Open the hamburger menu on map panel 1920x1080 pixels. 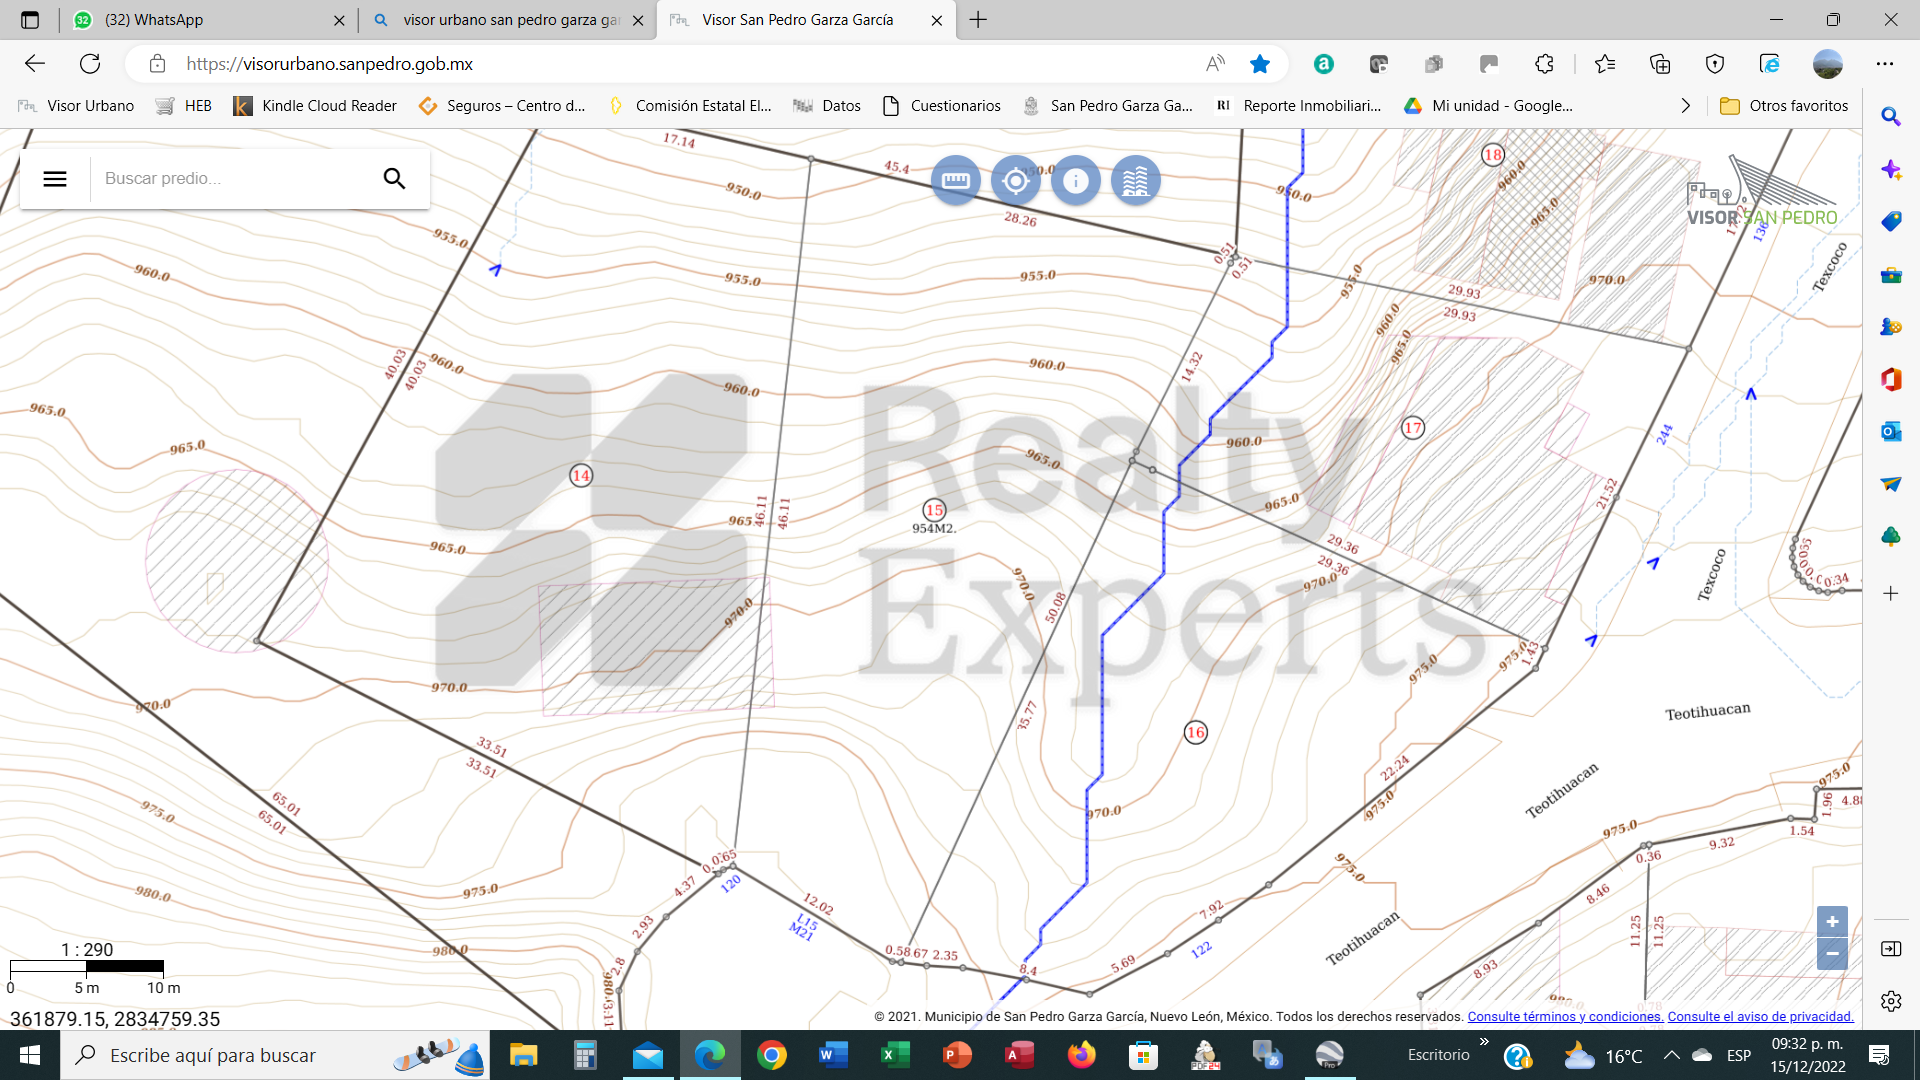tap(55, 179)
